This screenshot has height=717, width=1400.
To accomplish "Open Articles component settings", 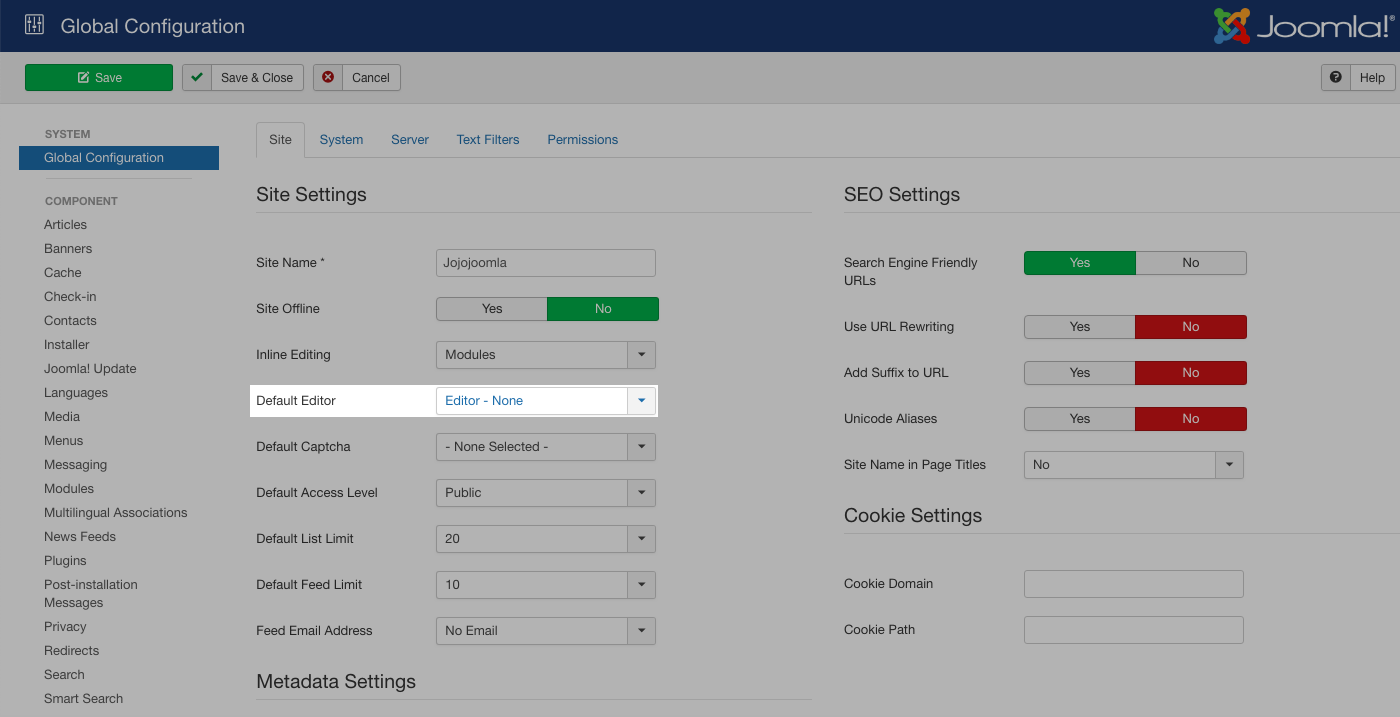I will tap(66, 225).
